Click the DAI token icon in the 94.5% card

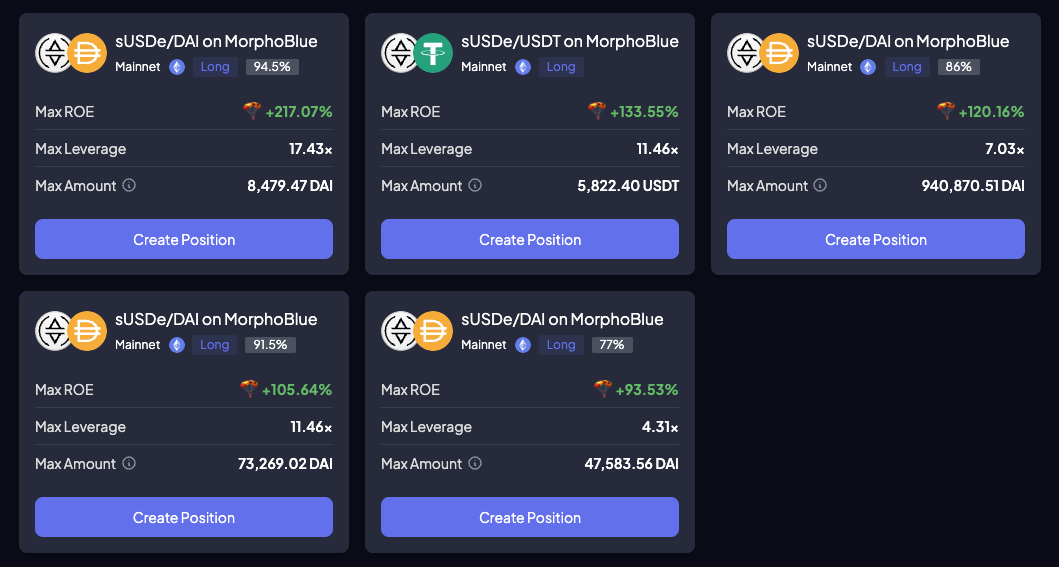[88, 53]
